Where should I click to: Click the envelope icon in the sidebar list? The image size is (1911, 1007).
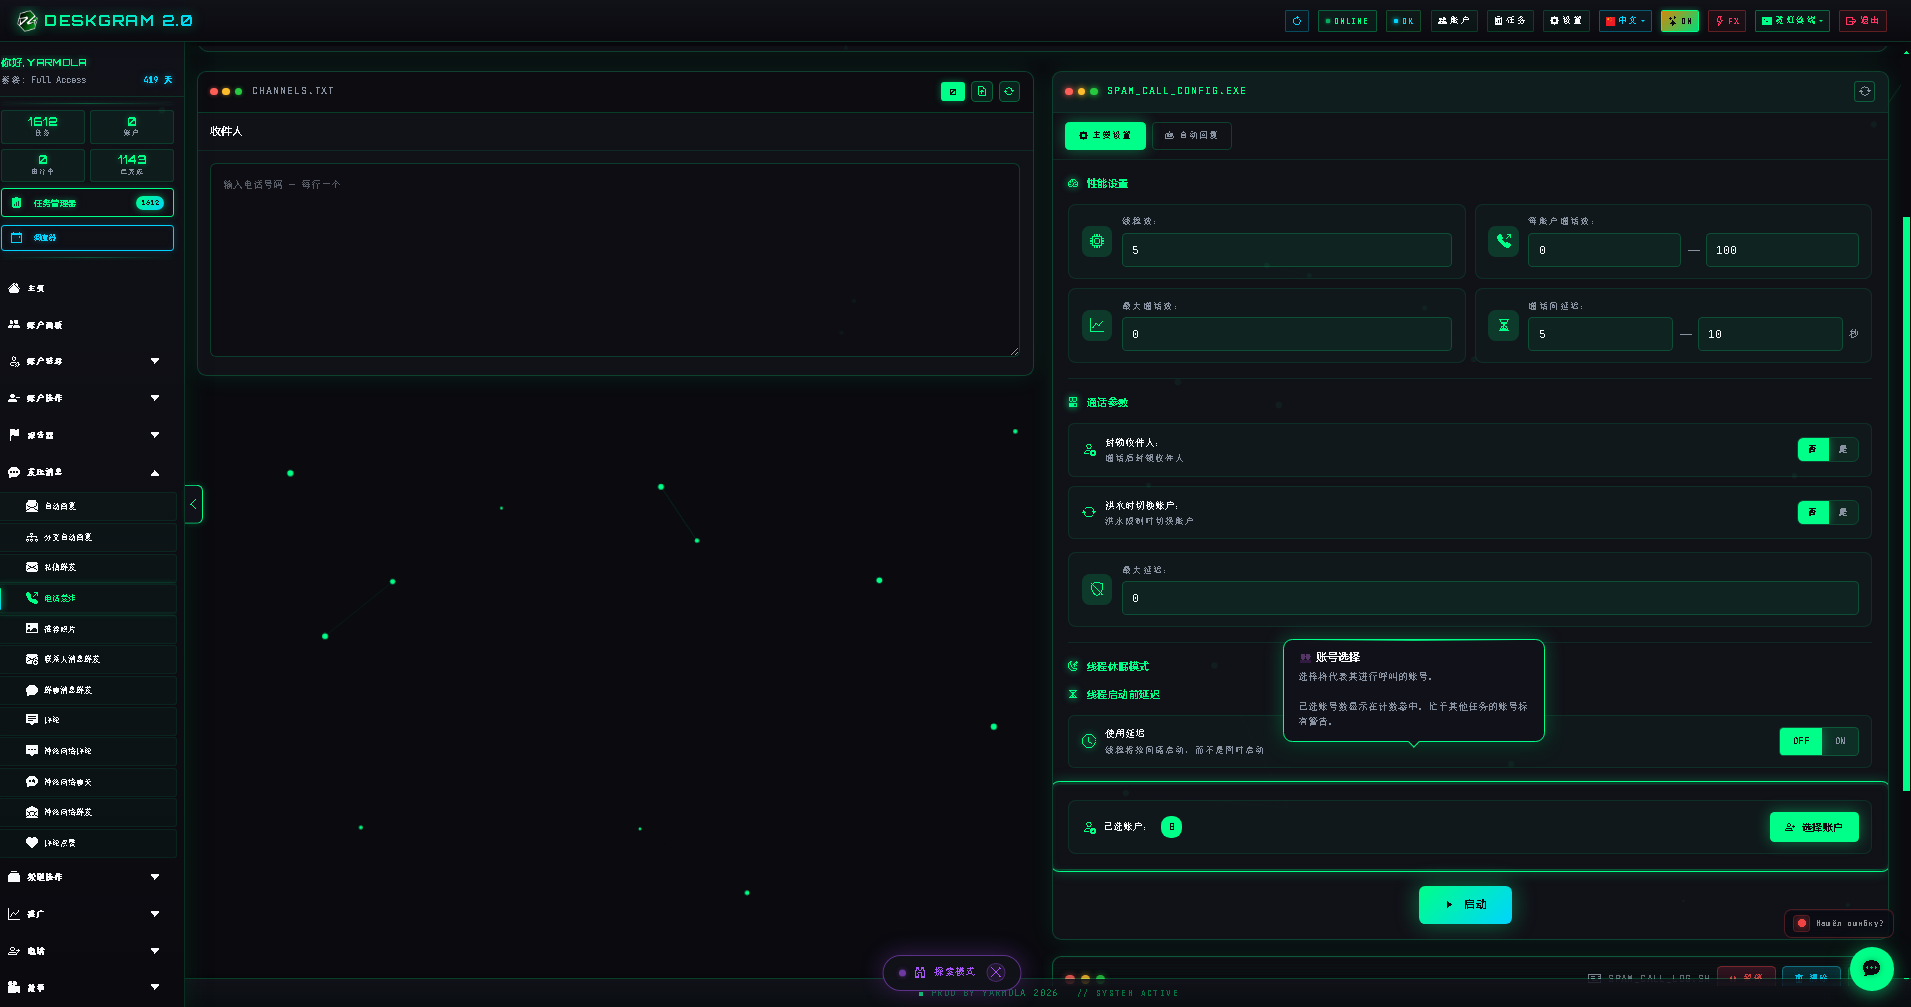pyautogui.click(x=32, y=567)
